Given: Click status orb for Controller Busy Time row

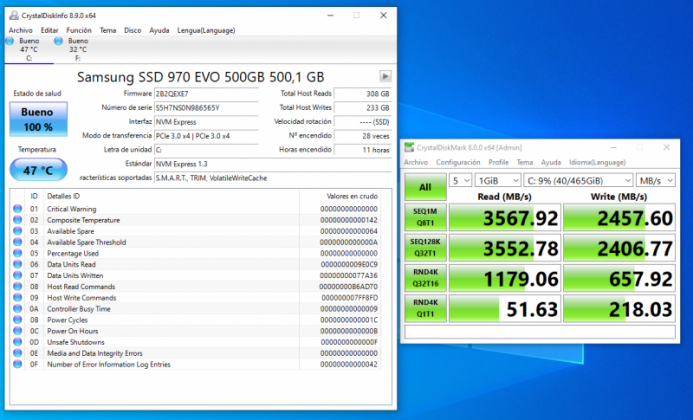Looking at the screenshot, I should [18, 309].
